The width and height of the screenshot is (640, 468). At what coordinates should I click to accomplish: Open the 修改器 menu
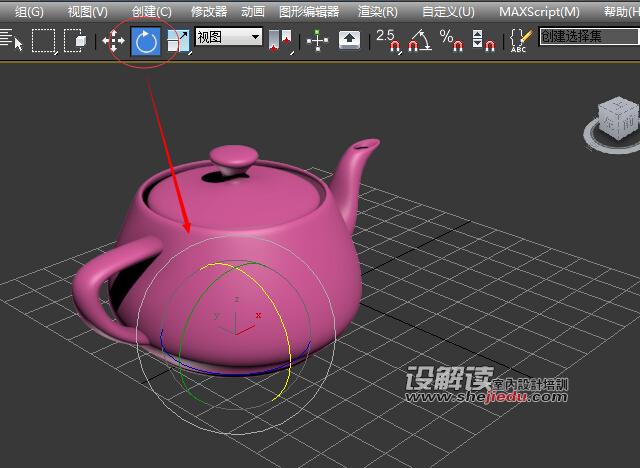tap(209, 12)
